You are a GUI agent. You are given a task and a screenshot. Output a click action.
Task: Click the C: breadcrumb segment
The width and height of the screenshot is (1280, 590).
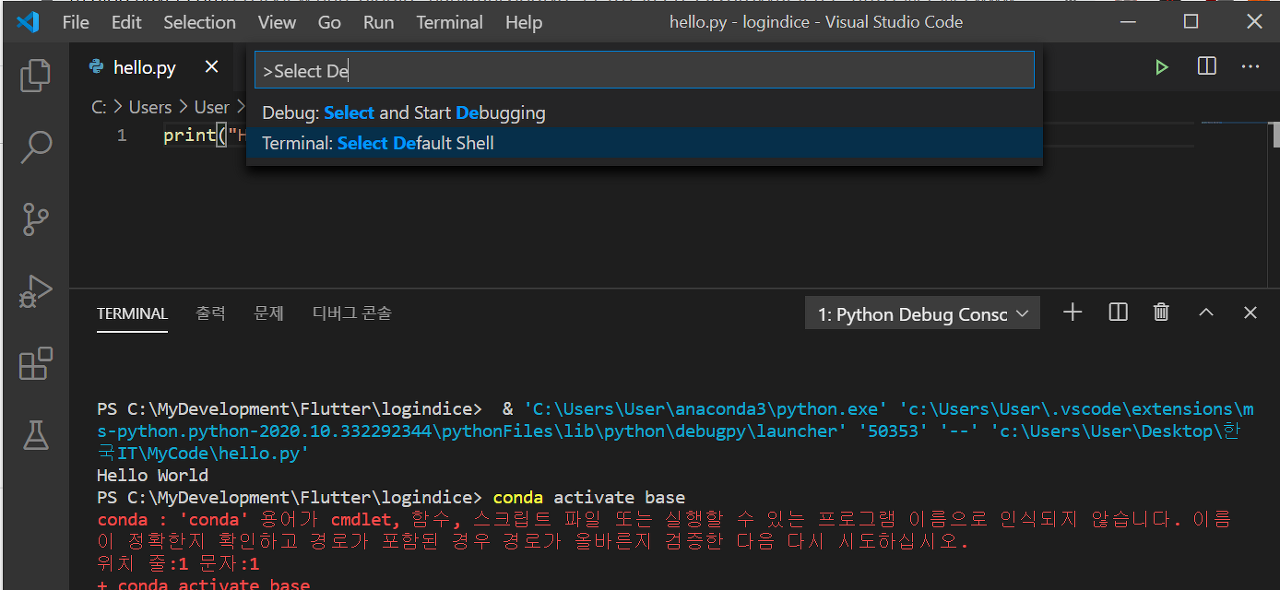pos(99,107)
